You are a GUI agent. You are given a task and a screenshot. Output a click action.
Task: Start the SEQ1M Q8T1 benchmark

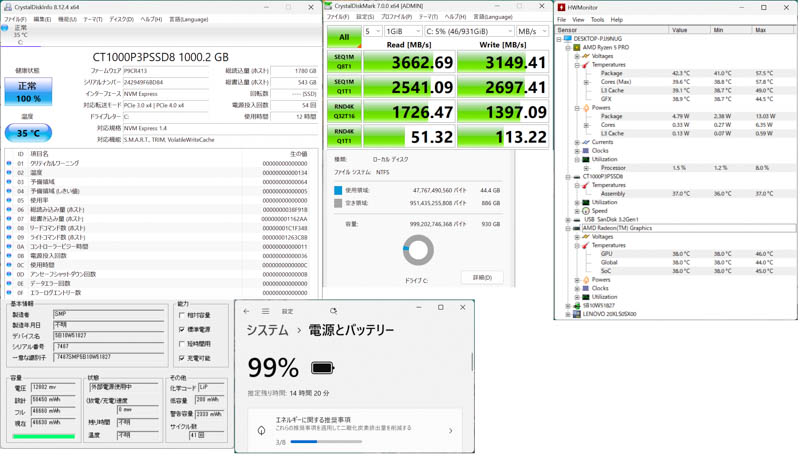344,62
